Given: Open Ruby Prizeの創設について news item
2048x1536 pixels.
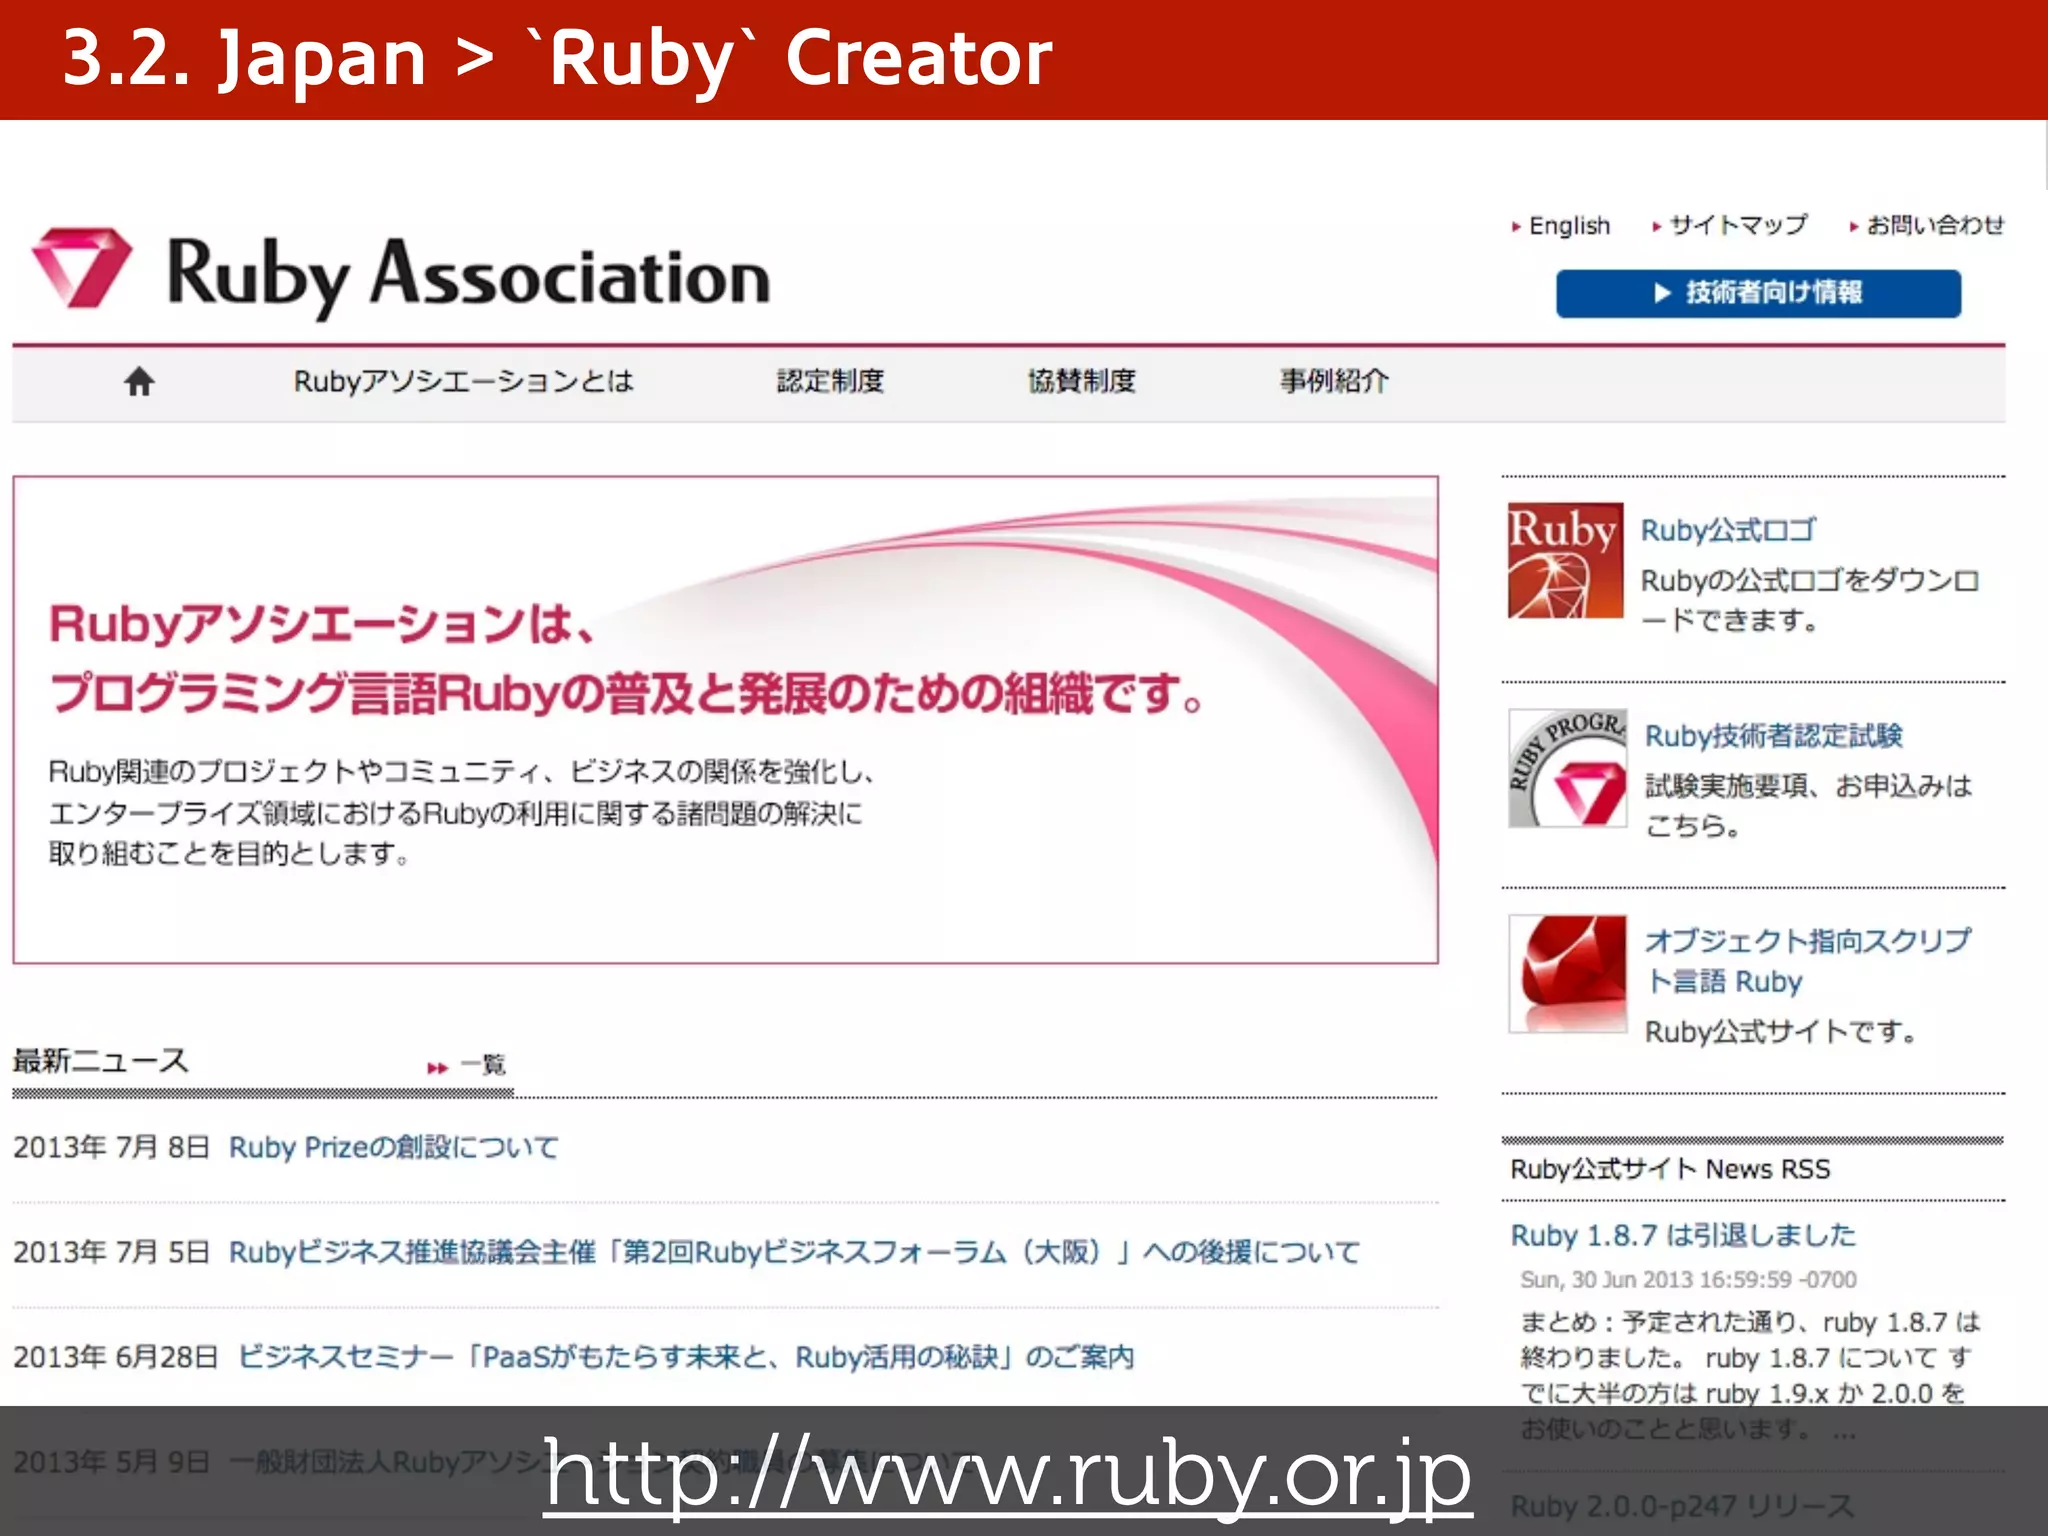Looking at the screenshot, I should click(393, 1147).
